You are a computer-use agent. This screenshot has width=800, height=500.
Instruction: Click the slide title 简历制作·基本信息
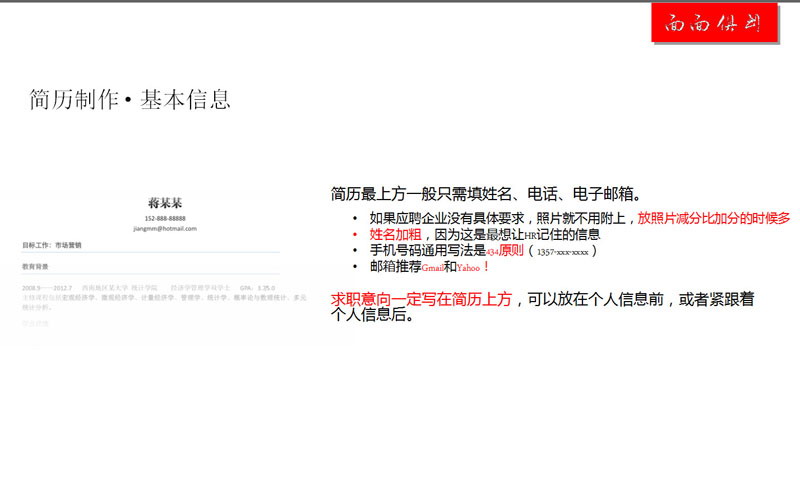coord(131,99)
